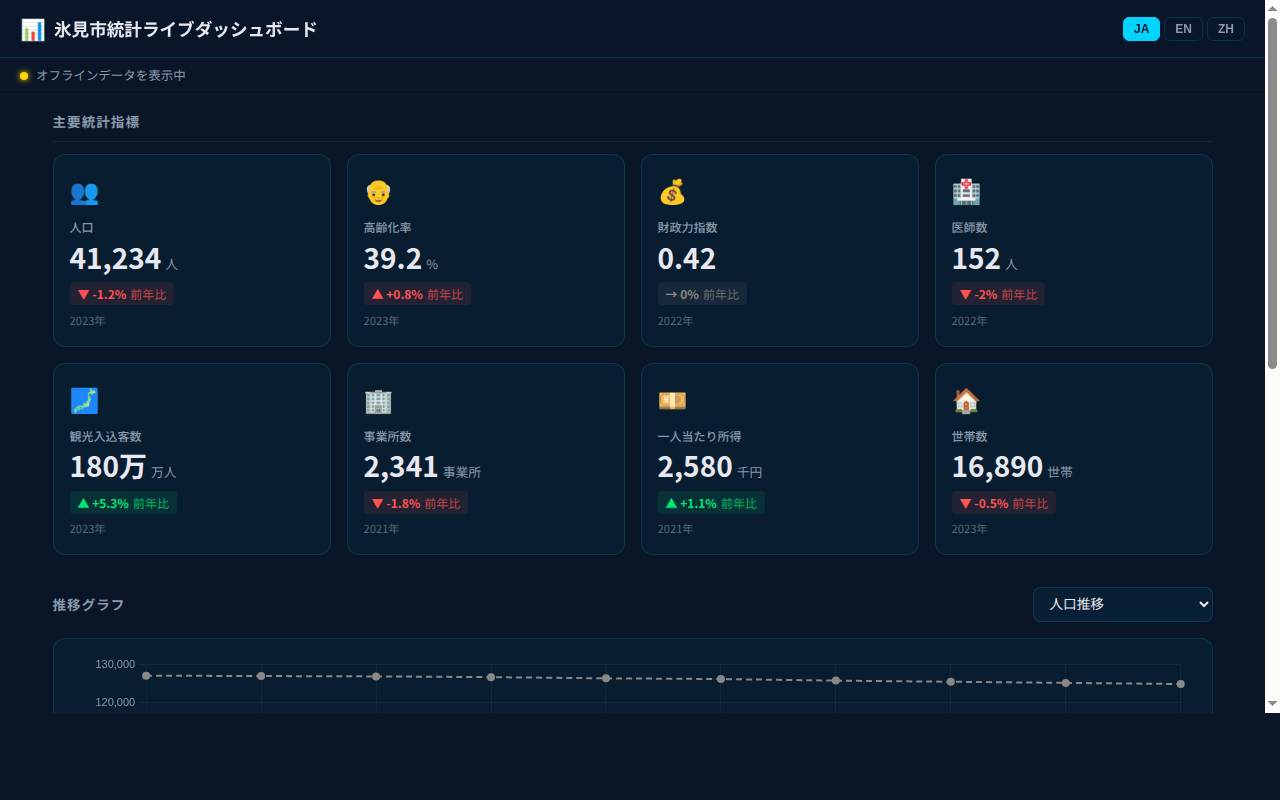Toggle the JA language selection
Screen dimensions: 1280x800
[1141, 29]
